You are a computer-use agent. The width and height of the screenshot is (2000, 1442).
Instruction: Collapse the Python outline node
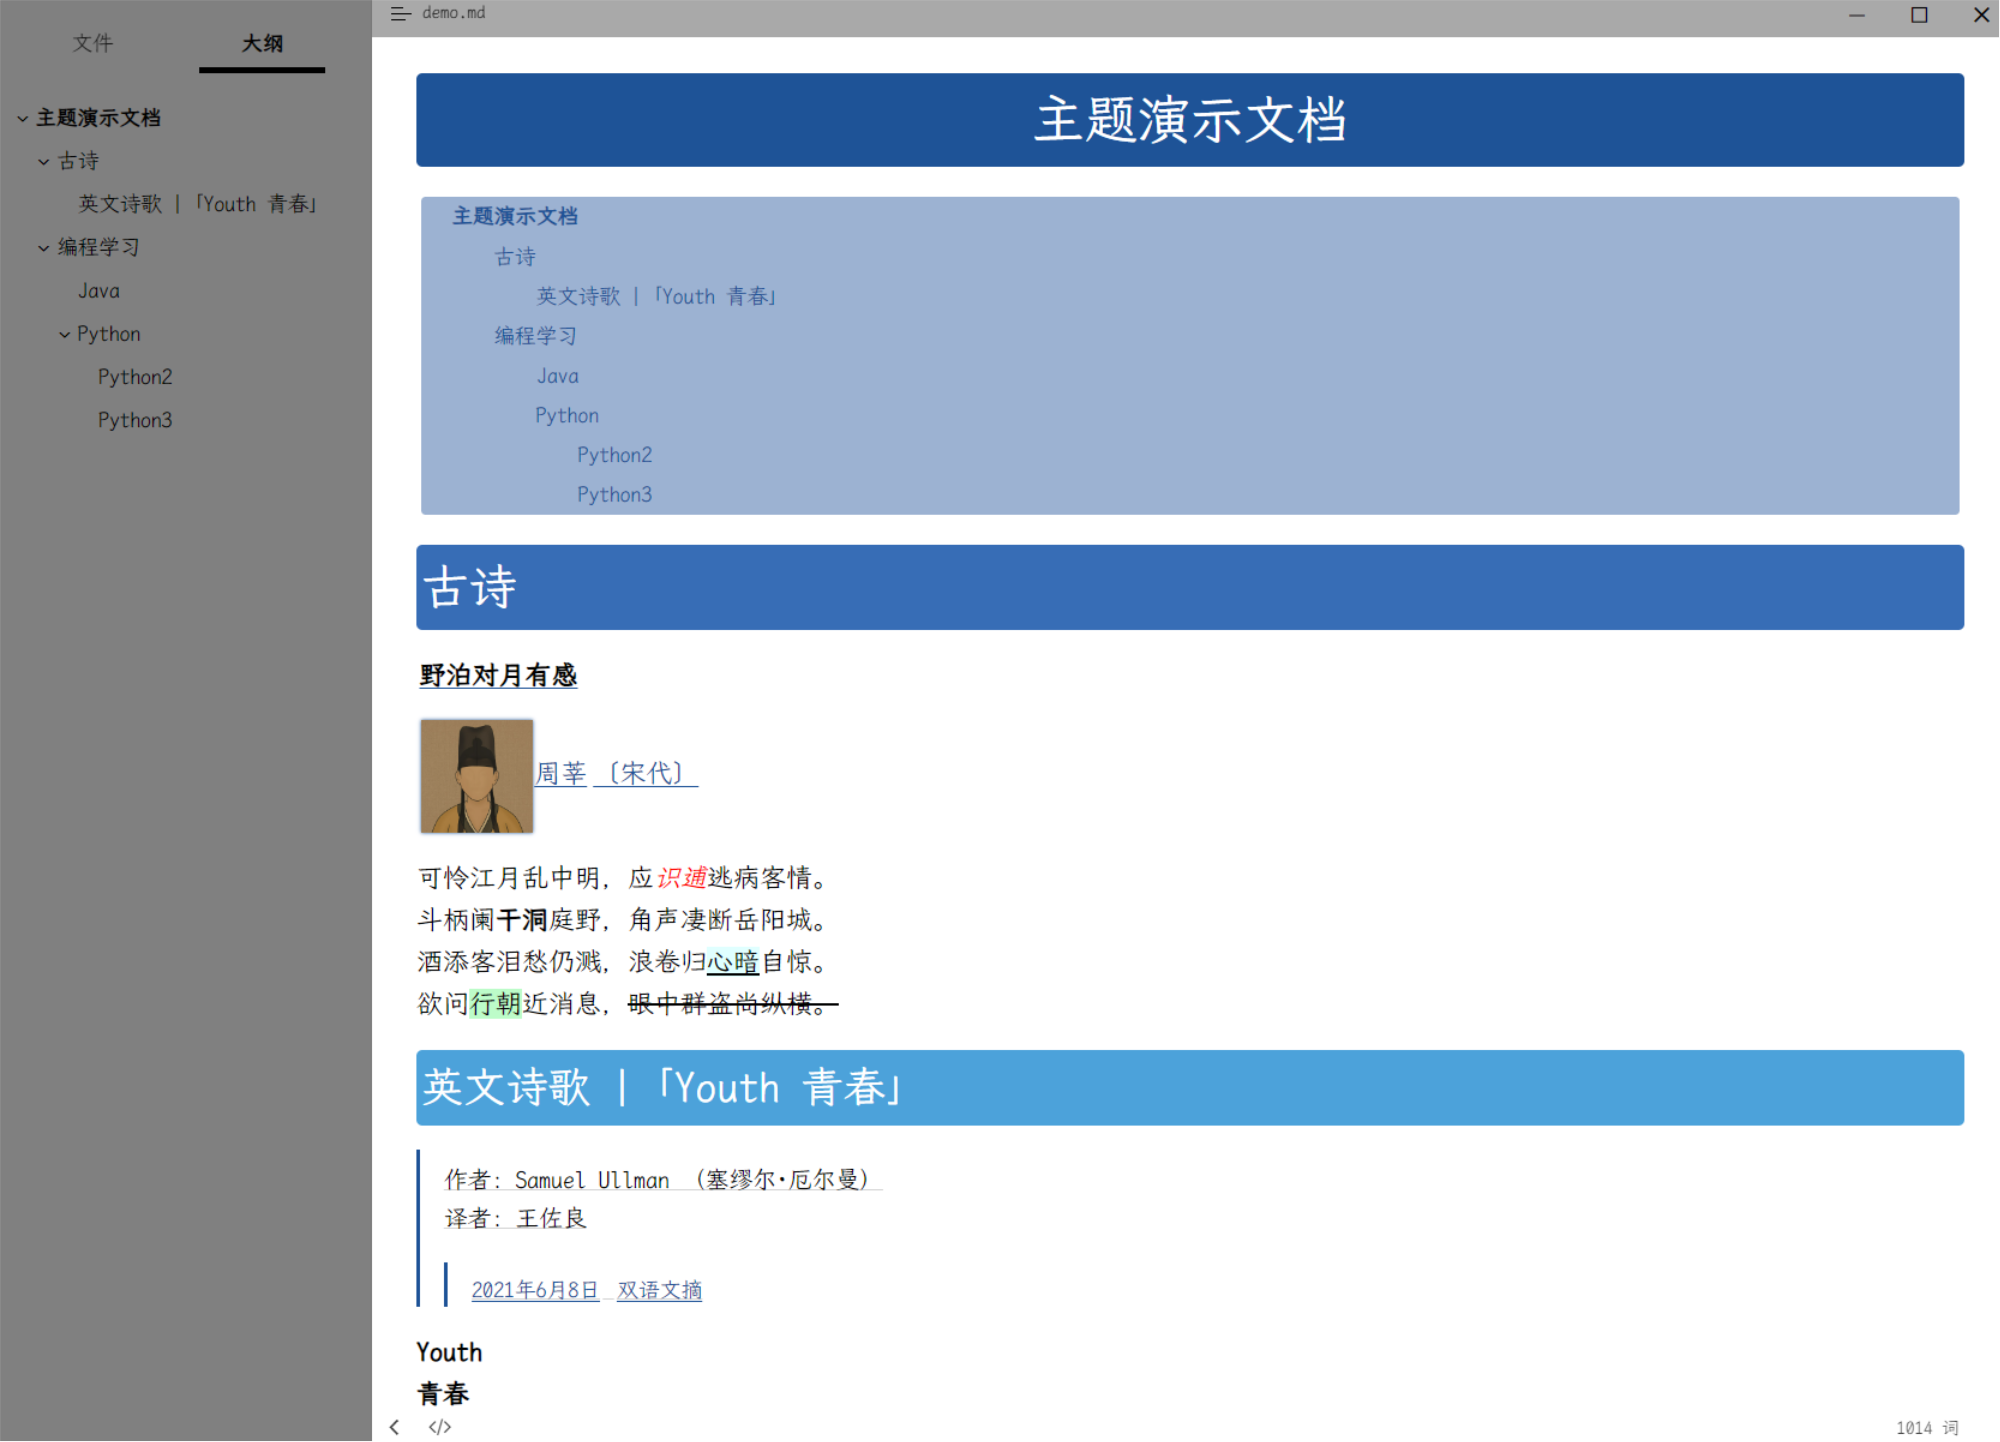pos(64,335)
